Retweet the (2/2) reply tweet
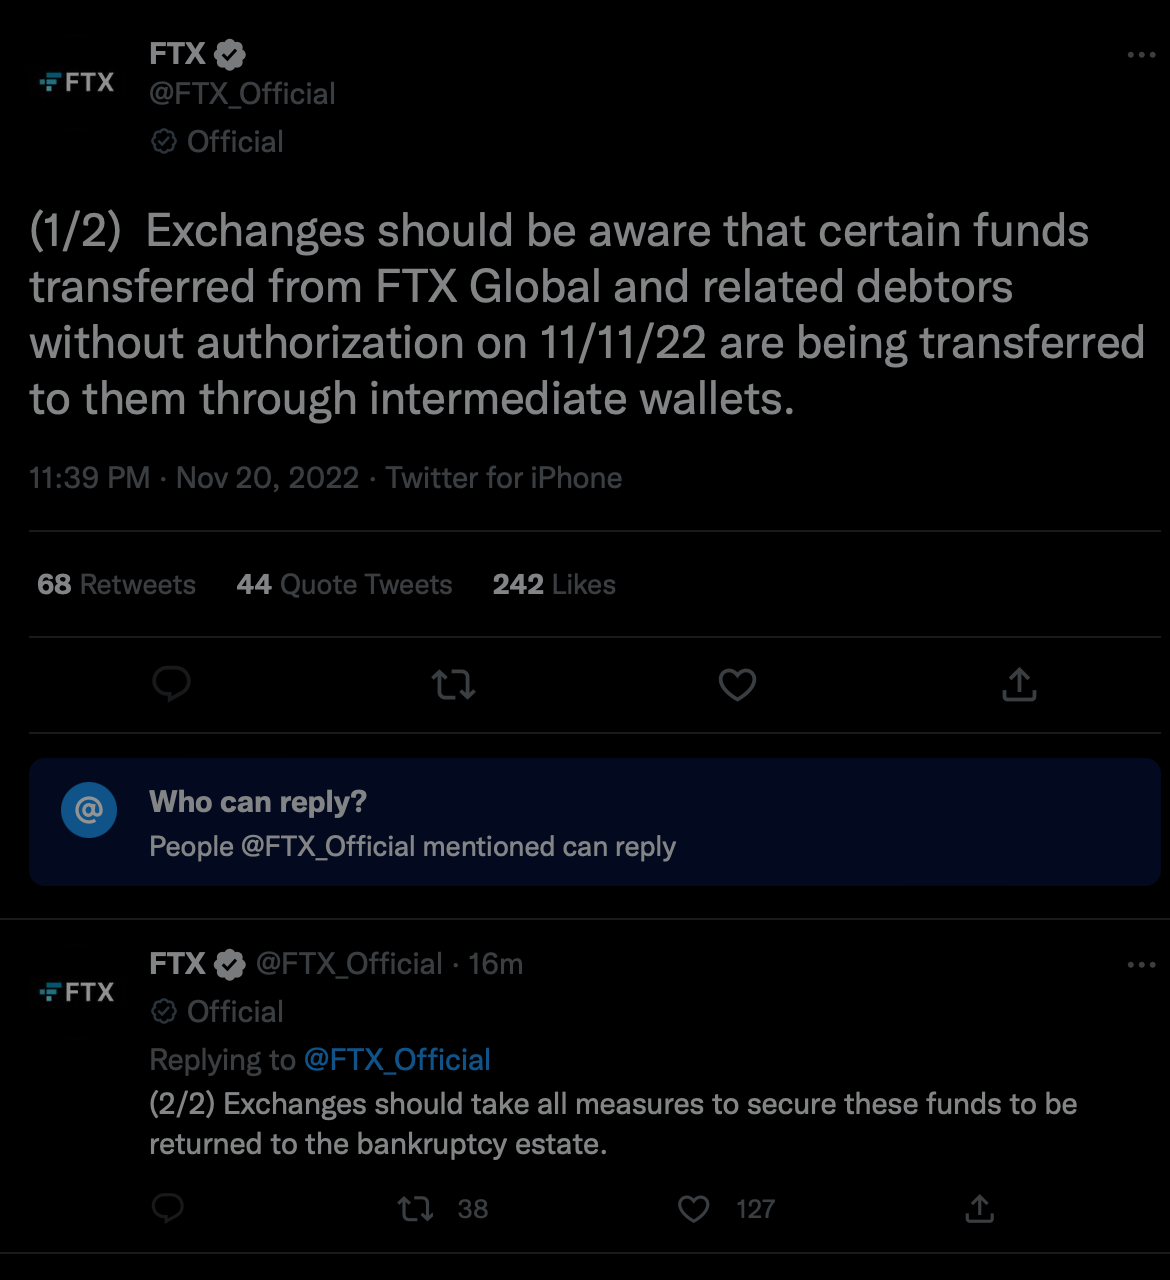The image size is (1170, 1280). [x=416, y=1209]
